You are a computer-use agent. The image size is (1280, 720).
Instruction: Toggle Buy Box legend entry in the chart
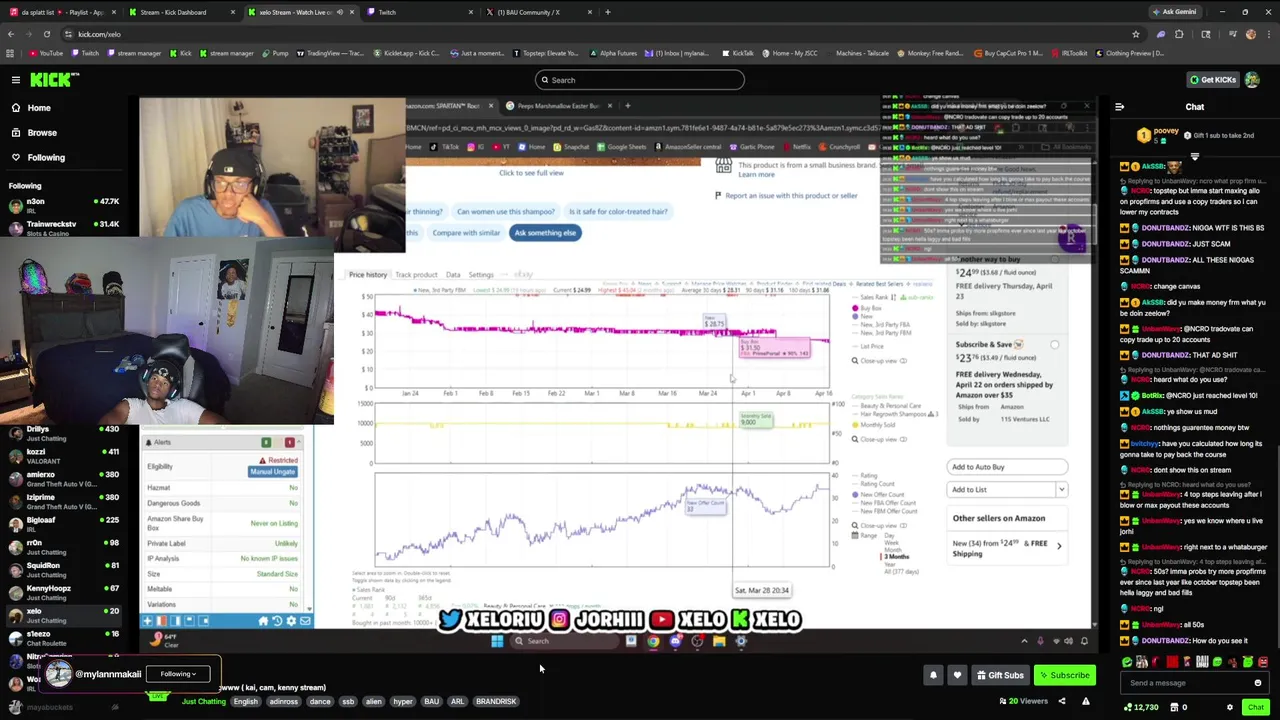pos(867,308)
